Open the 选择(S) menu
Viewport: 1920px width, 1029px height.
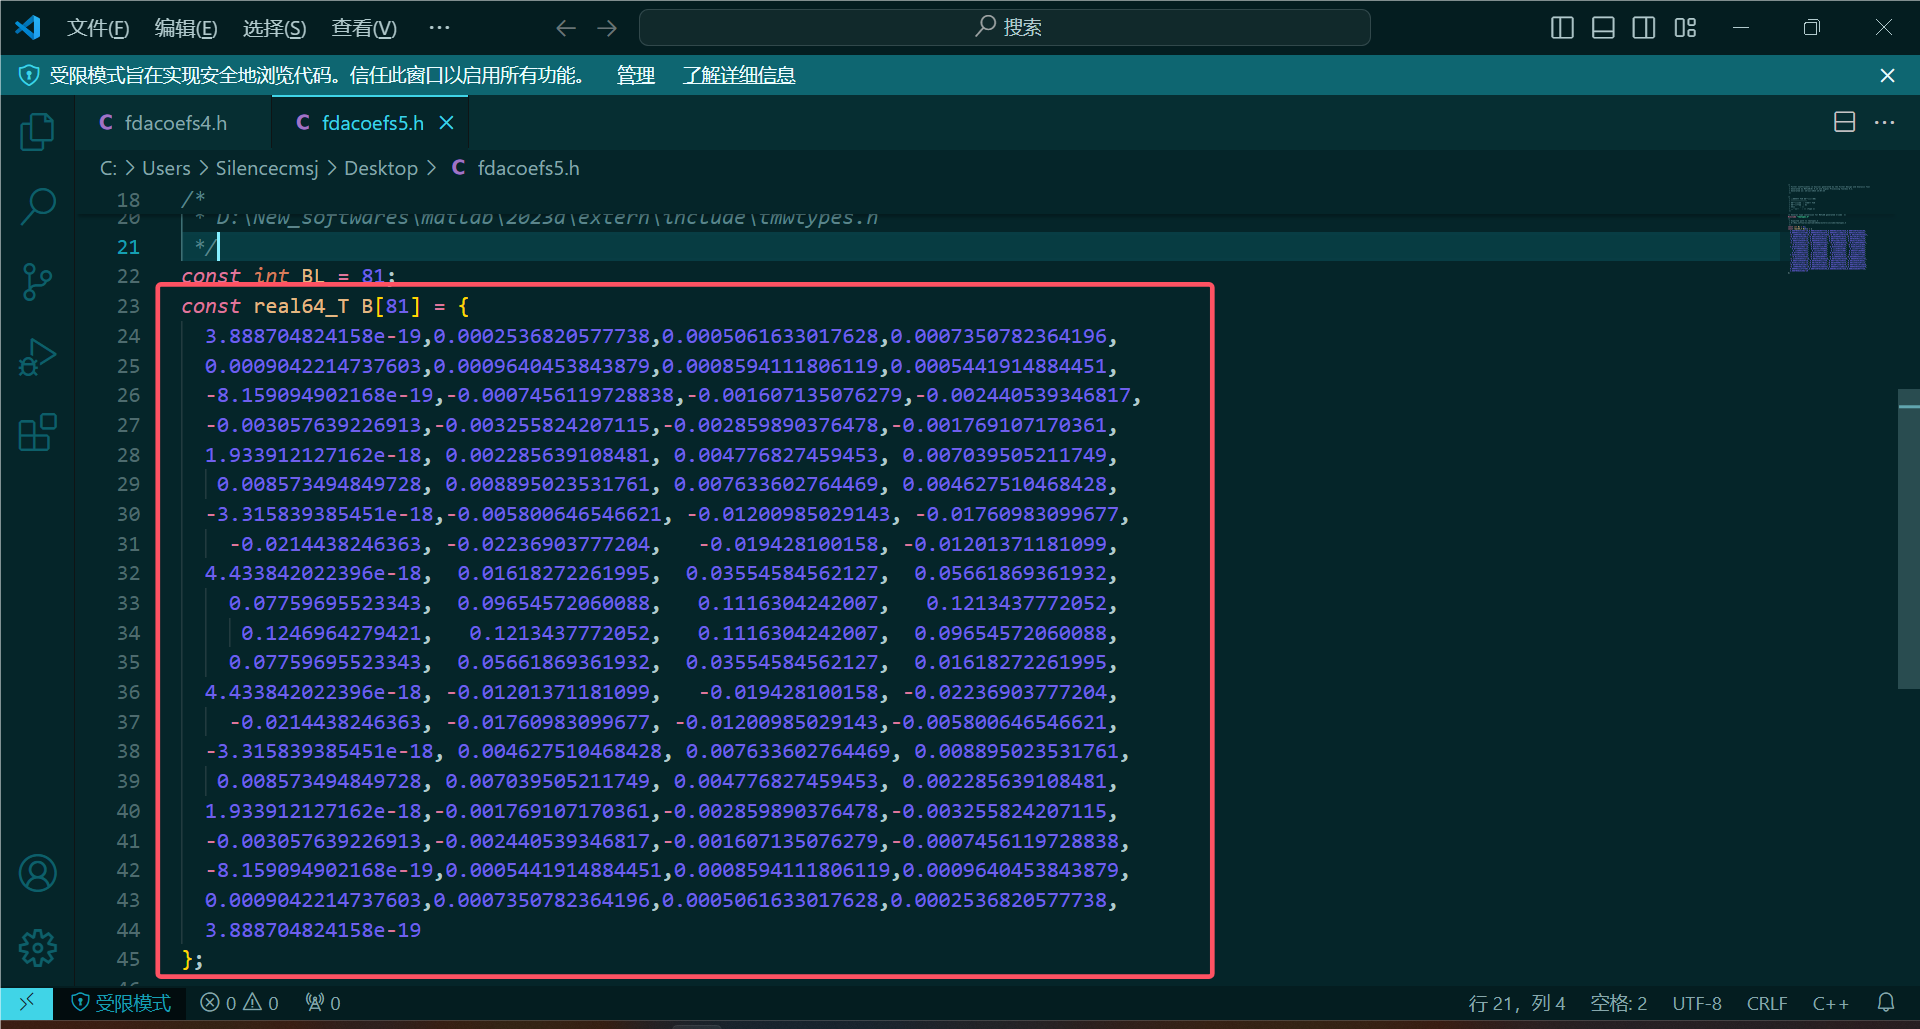274,28
